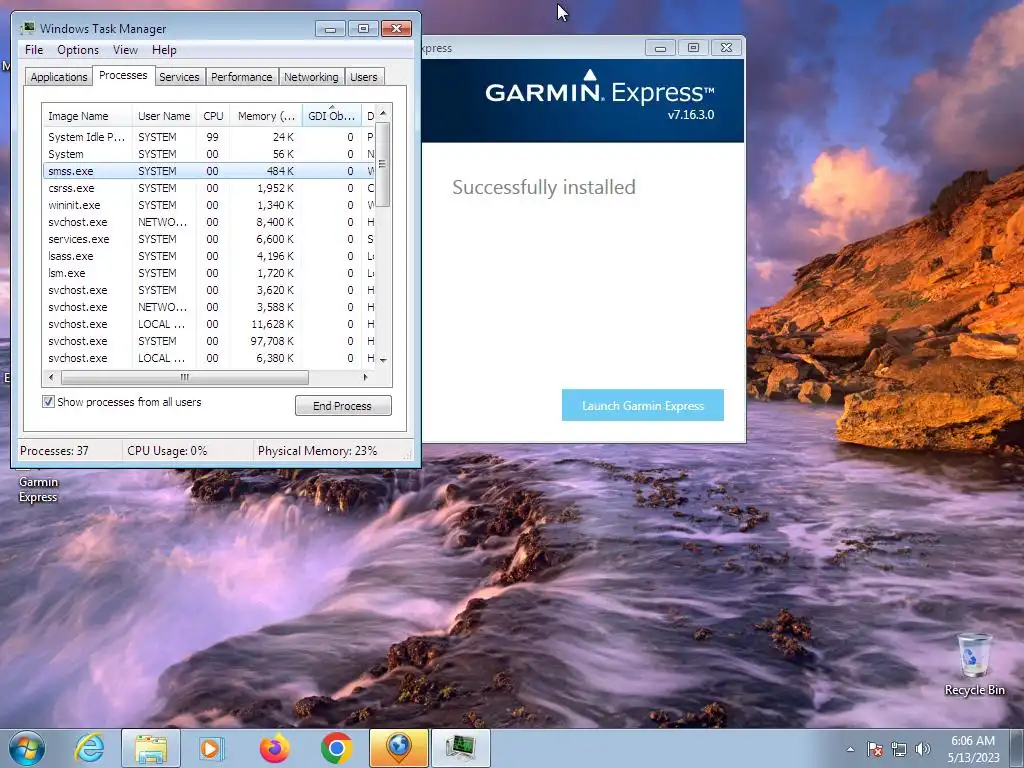1024x768 pixels.
Task: Switch to the Users tab
Action: coord(363,77)
